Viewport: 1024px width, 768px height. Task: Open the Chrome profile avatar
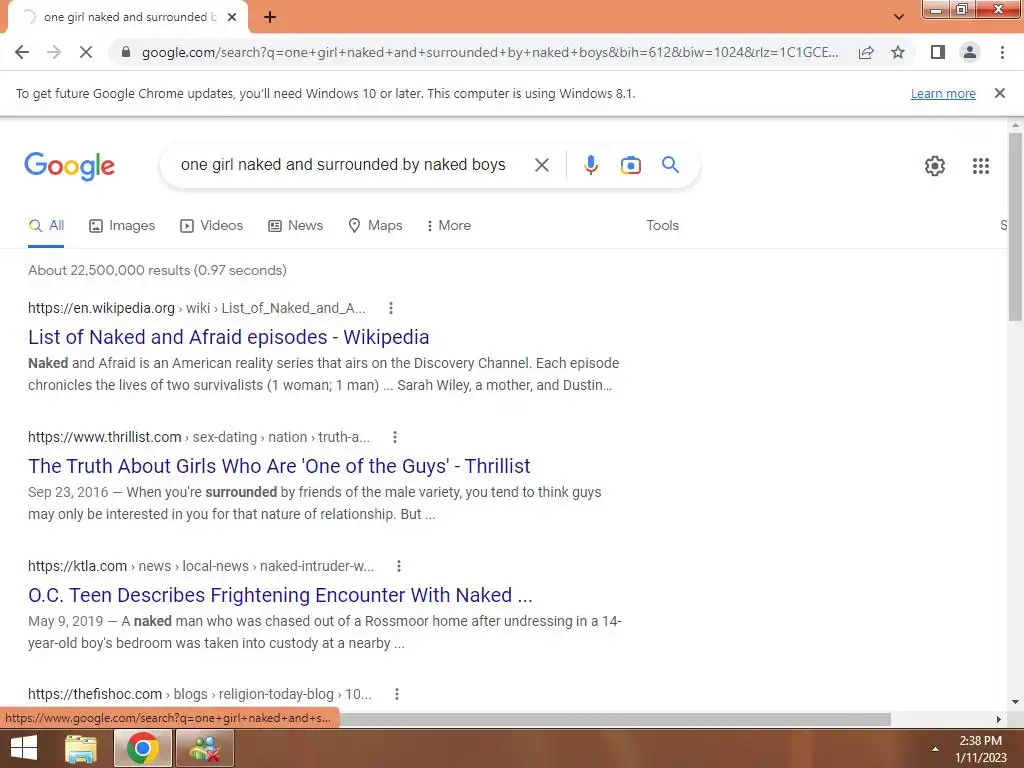pos(970,52)
